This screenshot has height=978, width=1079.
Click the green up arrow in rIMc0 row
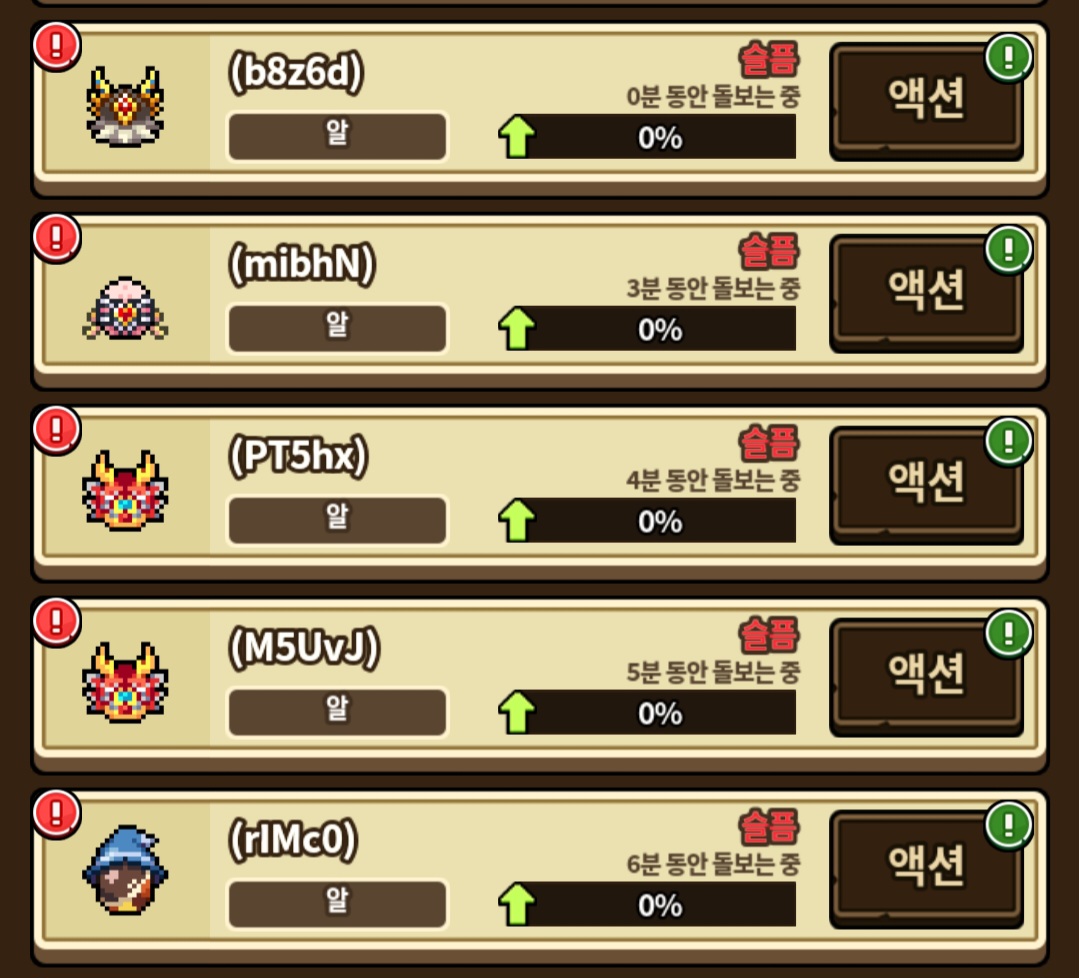(x=517, y=904)
